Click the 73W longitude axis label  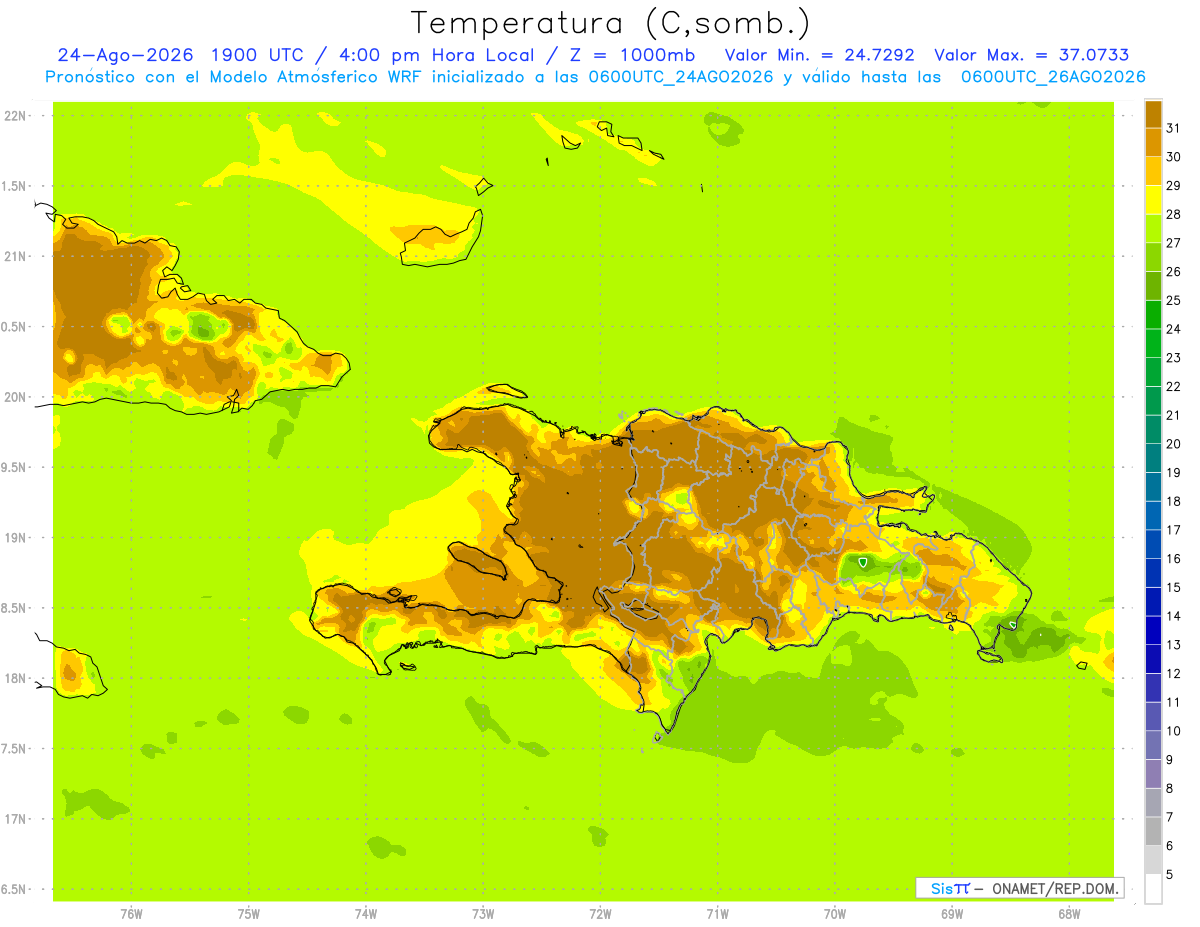[x=483, y=914]
